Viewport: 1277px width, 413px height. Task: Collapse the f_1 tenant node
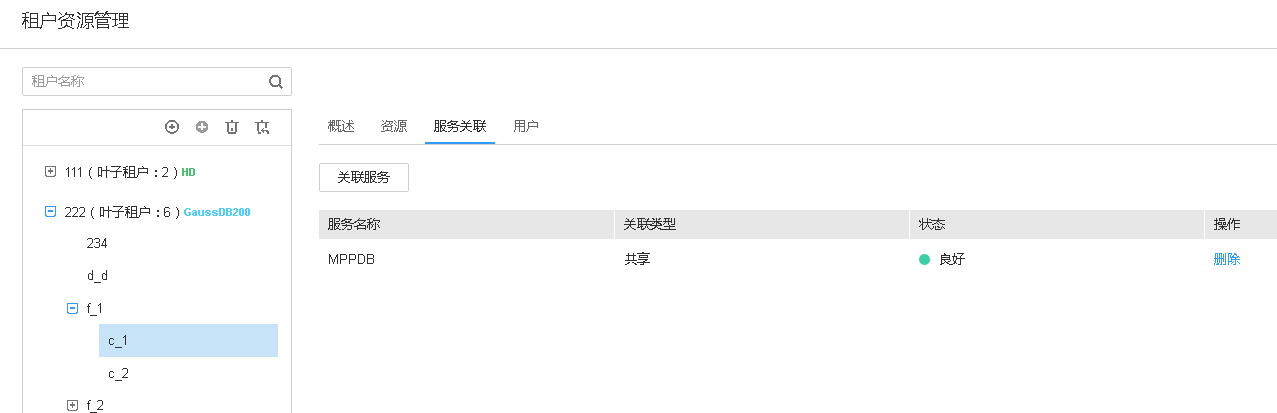72,309
